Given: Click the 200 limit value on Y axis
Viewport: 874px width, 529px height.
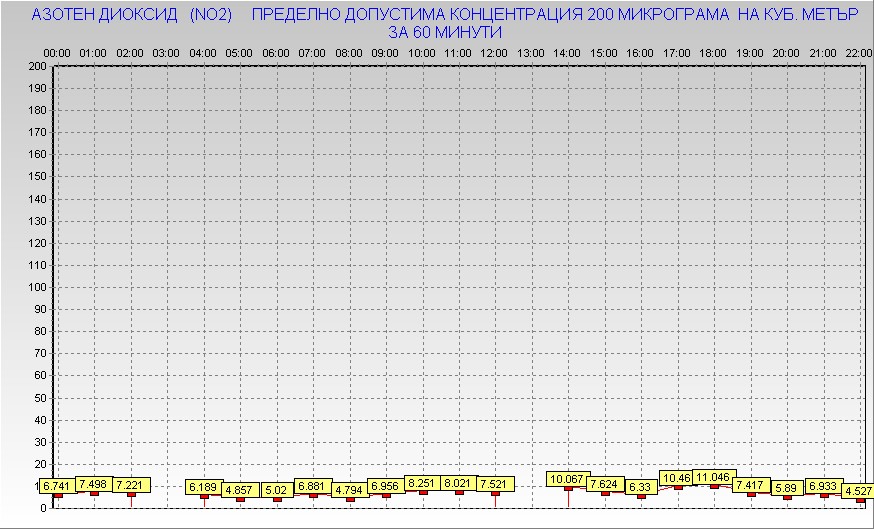Looking at the screenshot, I should click(37, 66).
